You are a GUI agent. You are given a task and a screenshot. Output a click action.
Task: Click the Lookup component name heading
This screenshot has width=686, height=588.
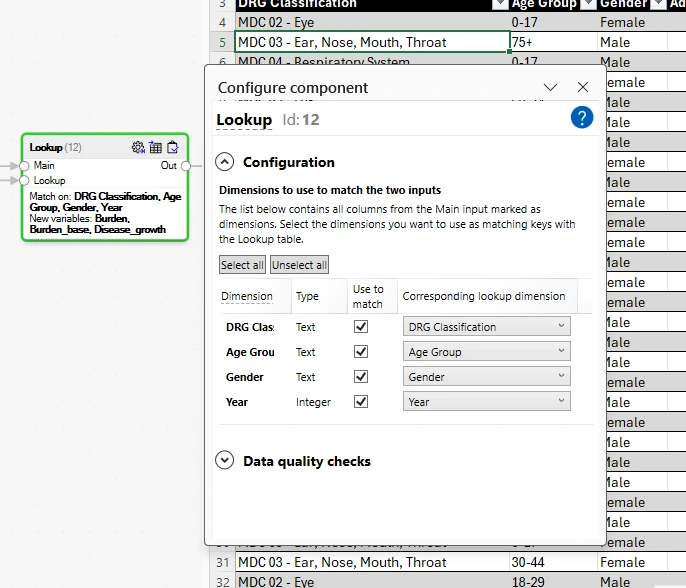click(x=244, y=119)
